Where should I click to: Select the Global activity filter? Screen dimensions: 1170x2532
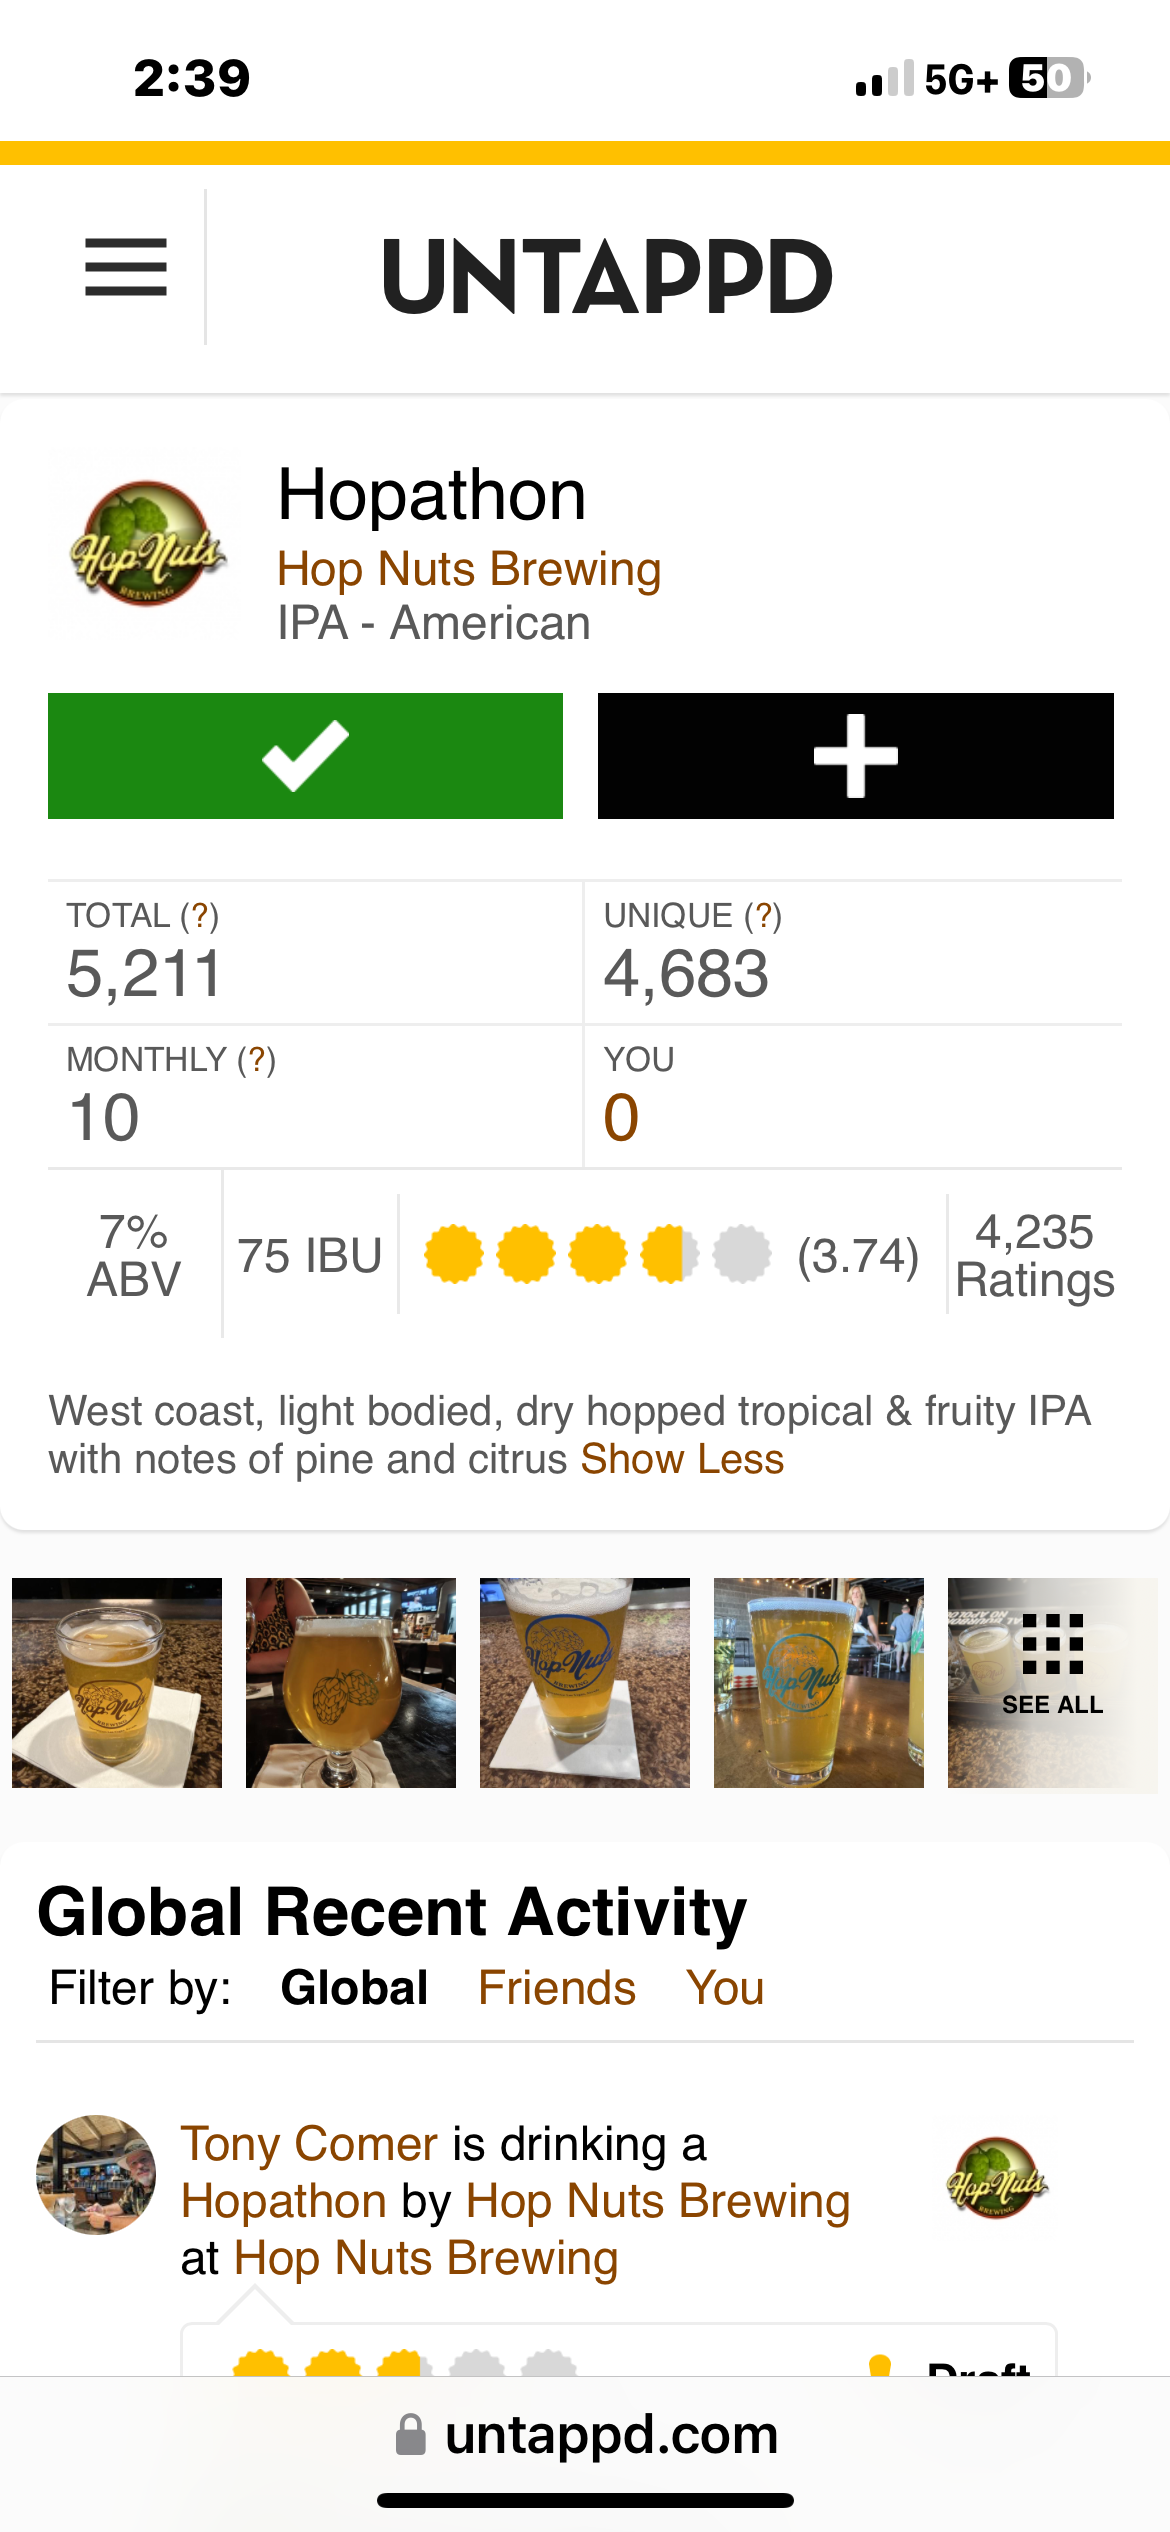[x=354, y=1988]
